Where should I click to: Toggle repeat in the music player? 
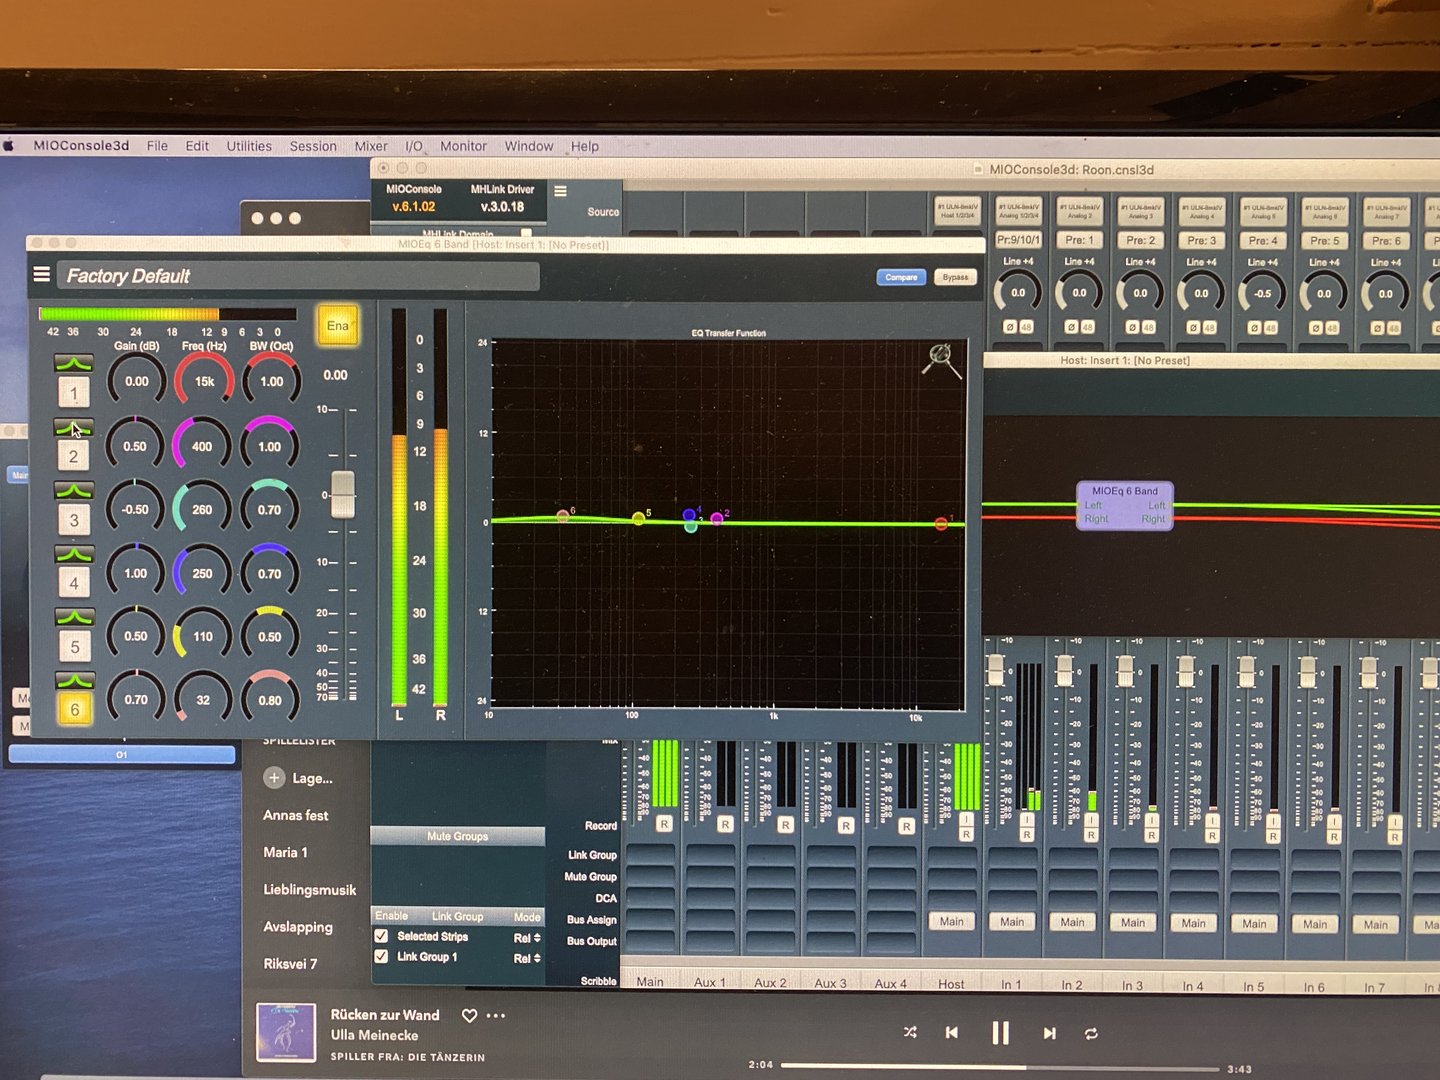point(1091,1033)
